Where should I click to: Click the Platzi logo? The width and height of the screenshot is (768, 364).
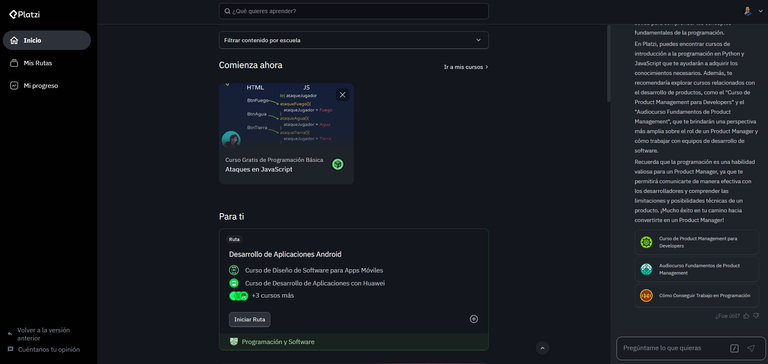[24, 15]
